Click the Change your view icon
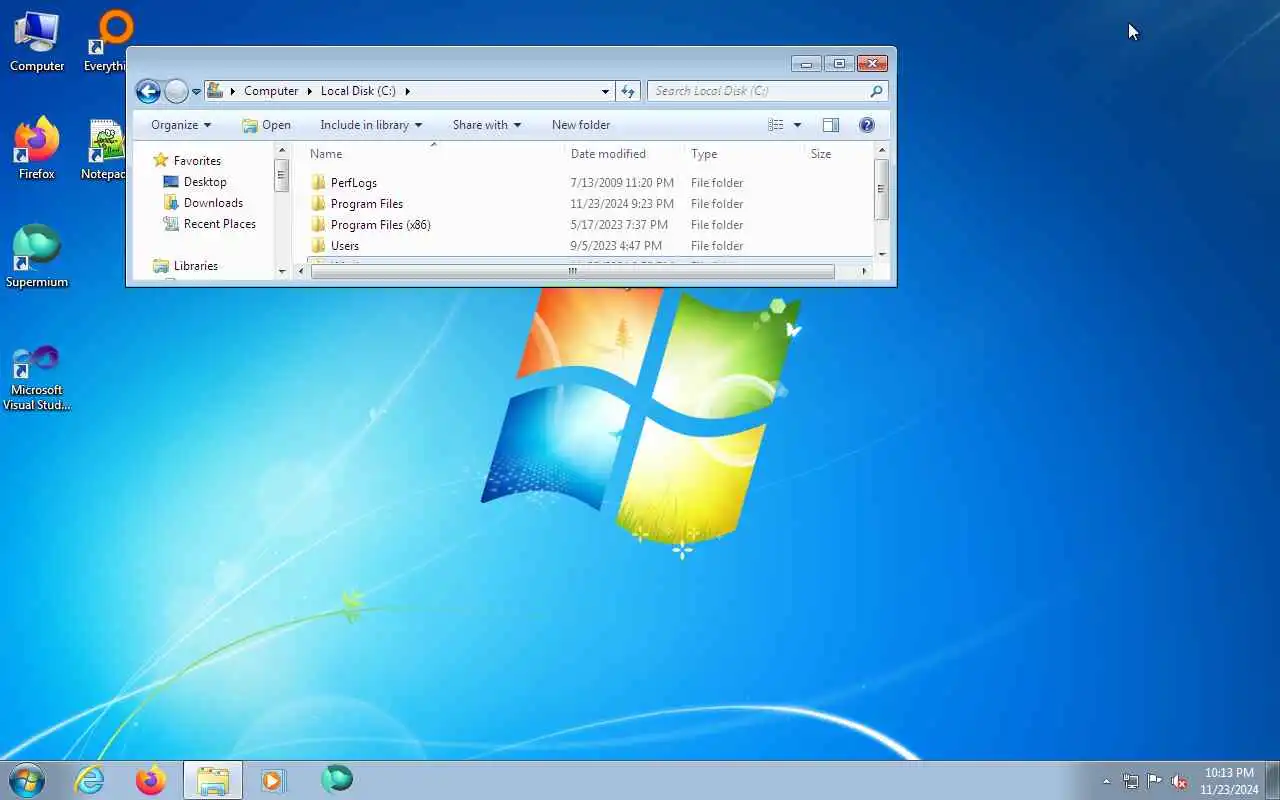 click(x=776, y=125)
